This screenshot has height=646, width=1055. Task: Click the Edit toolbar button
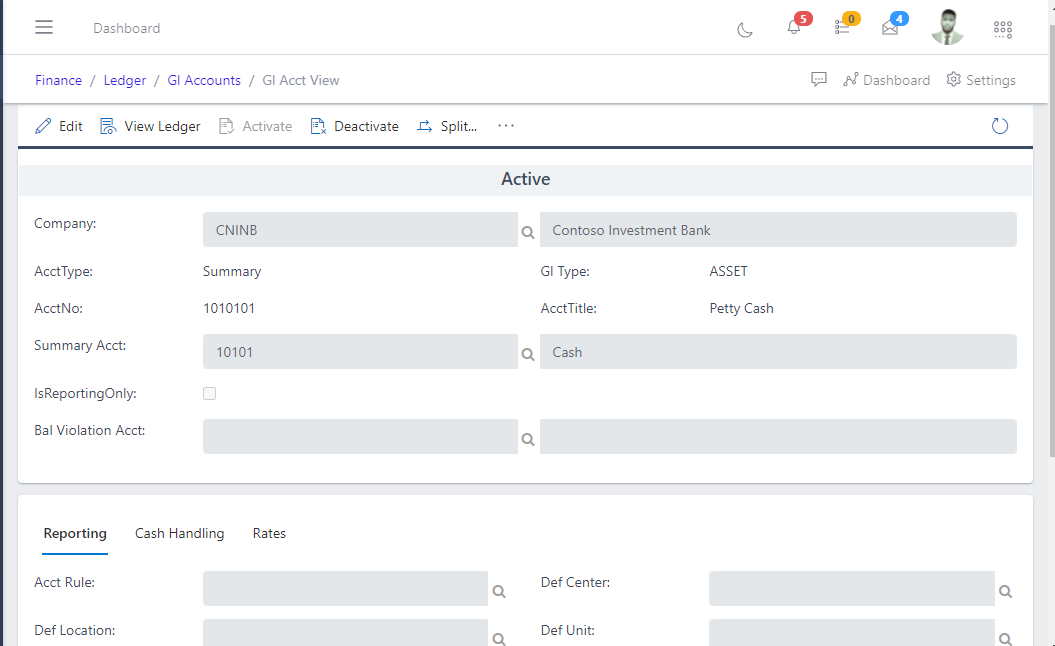click(x=59, y=127)
